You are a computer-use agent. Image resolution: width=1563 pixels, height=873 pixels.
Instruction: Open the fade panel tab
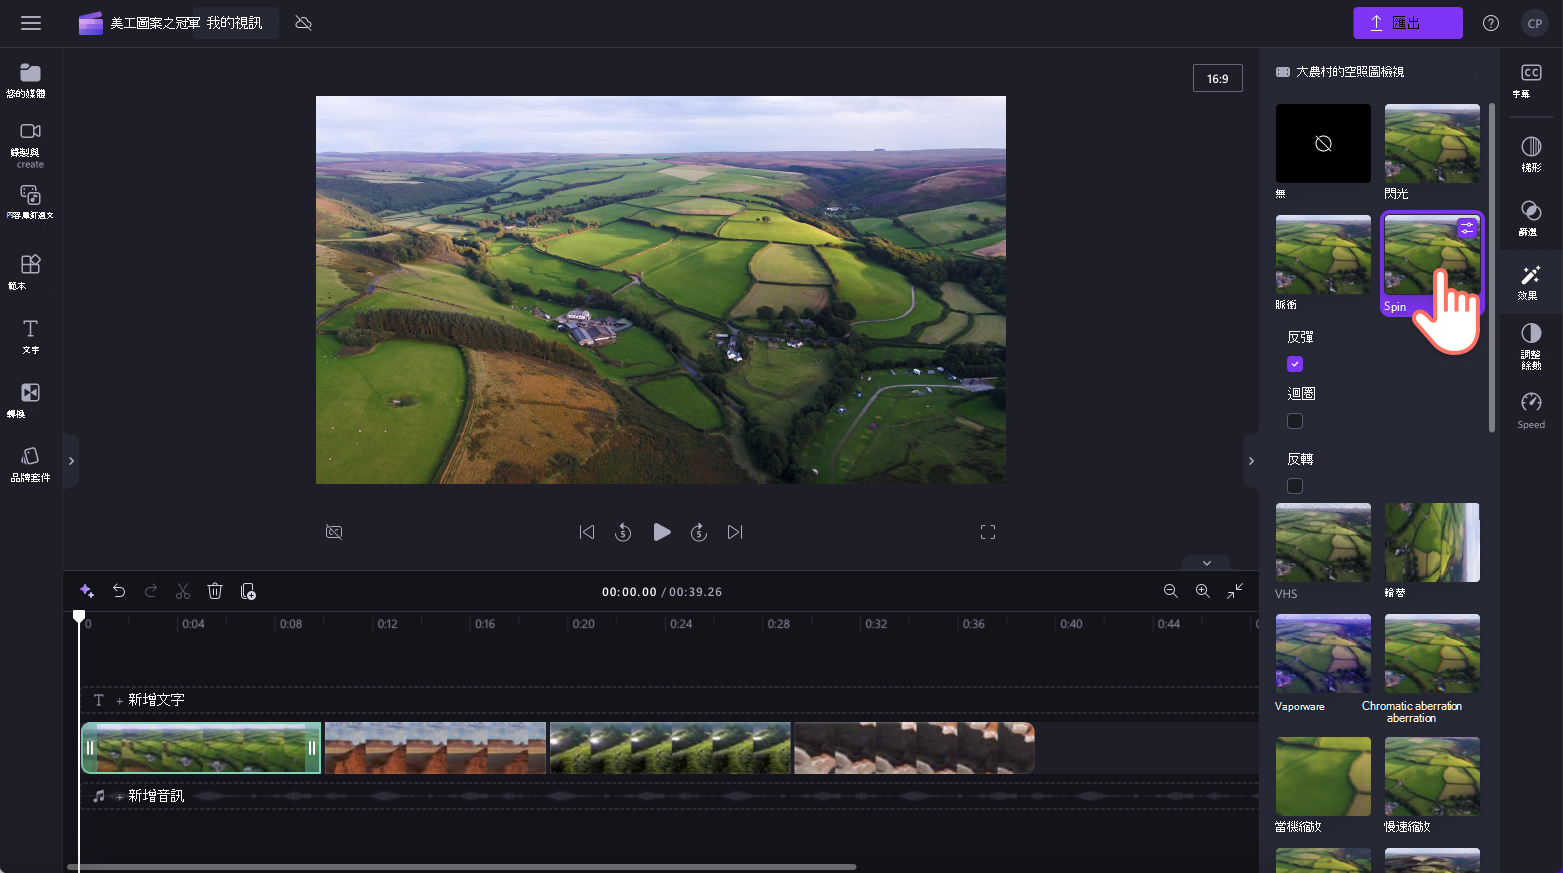[1531, 154]
